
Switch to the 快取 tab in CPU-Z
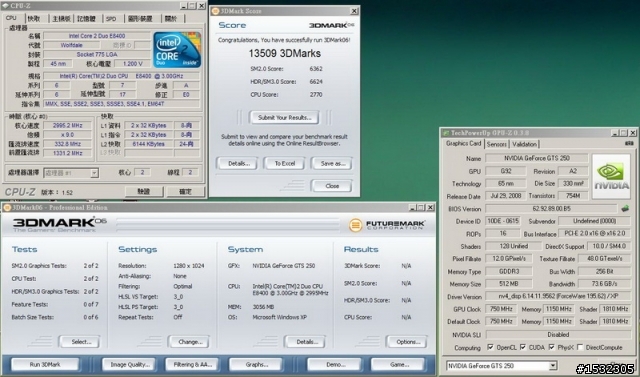(x=34, y=19)
